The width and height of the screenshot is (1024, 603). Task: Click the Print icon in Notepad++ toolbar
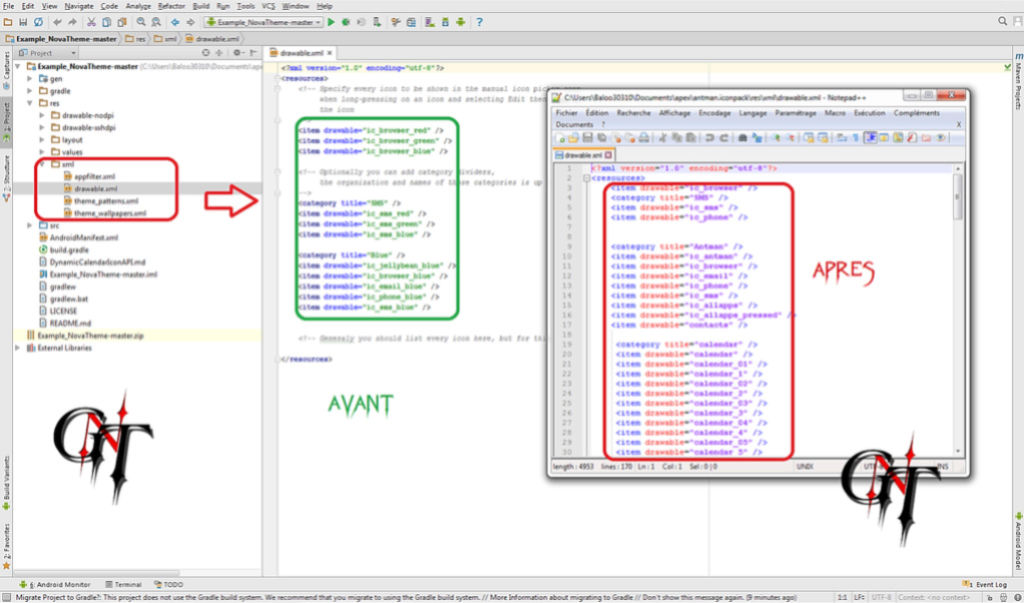click(x=644, y=138)
